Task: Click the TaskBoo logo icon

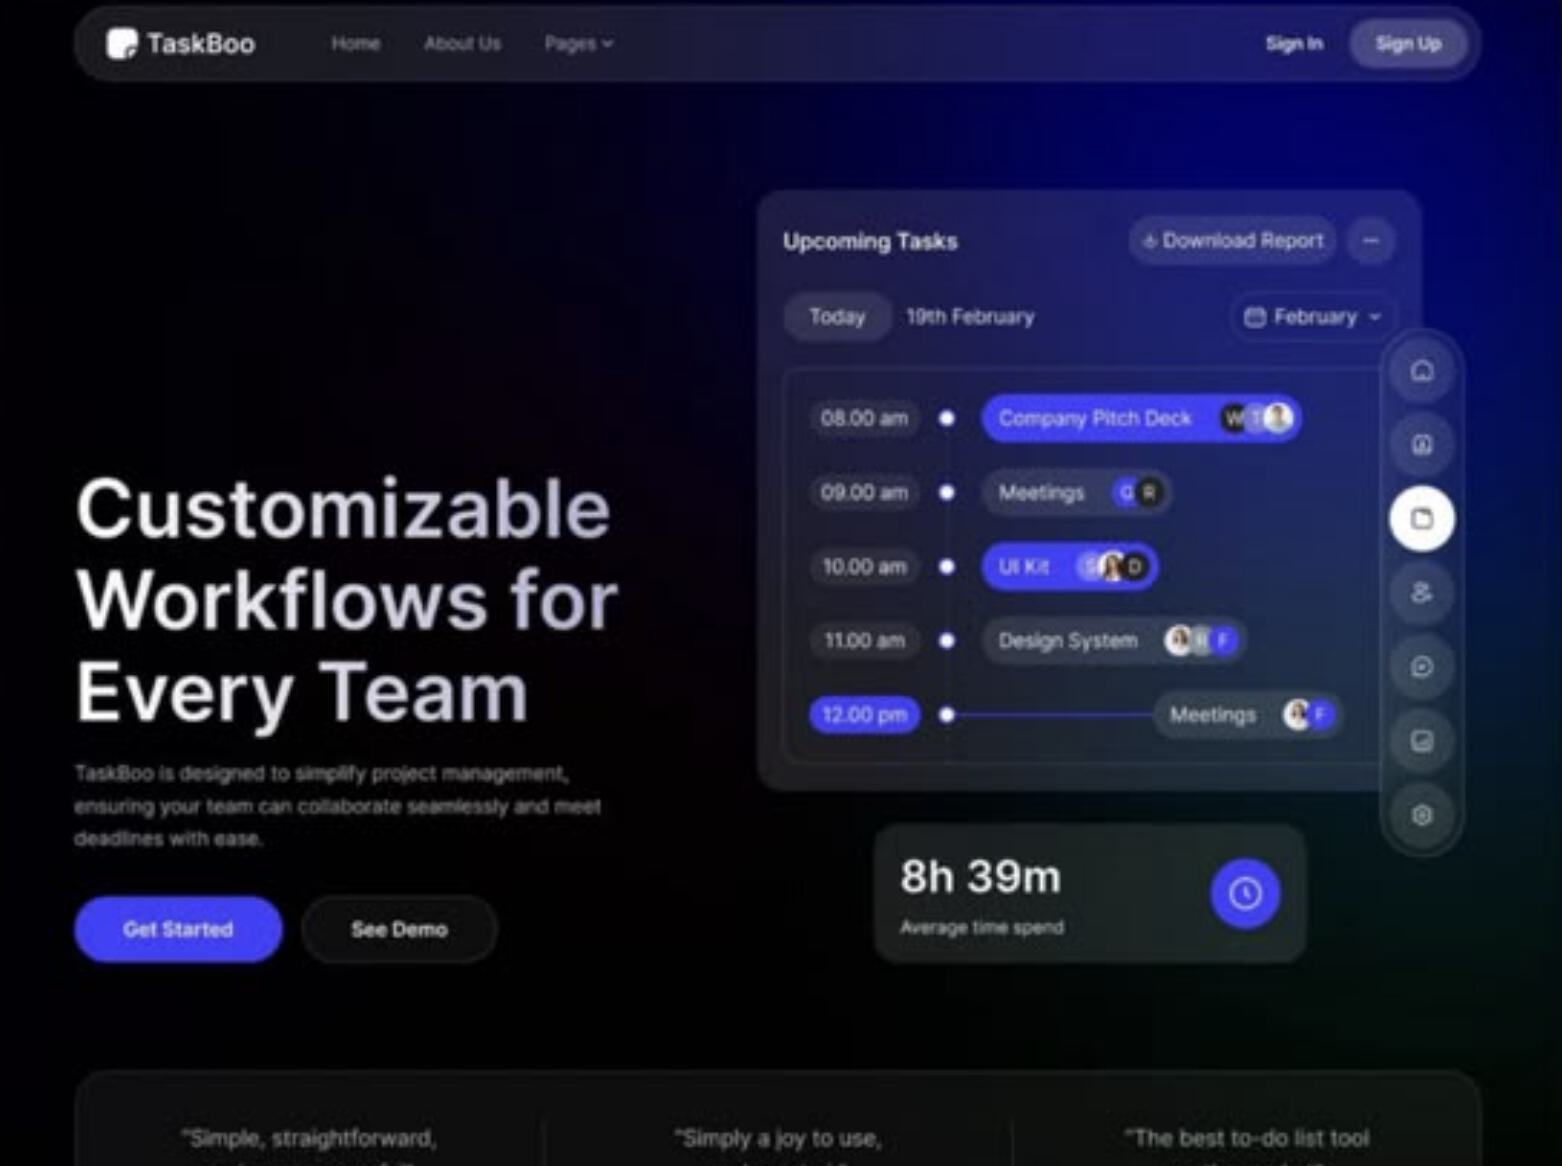Action: pos(122,43)
